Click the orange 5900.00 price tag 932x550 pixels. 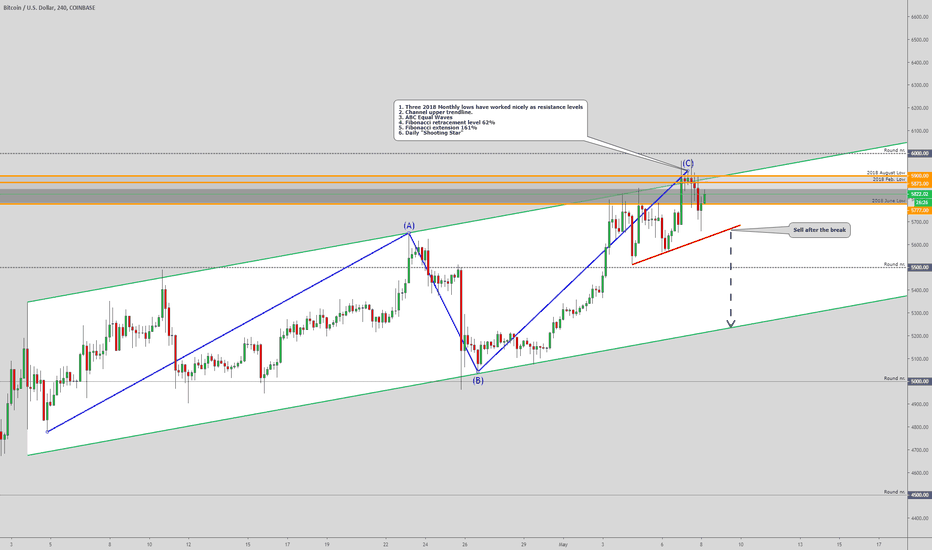point(920,176)
